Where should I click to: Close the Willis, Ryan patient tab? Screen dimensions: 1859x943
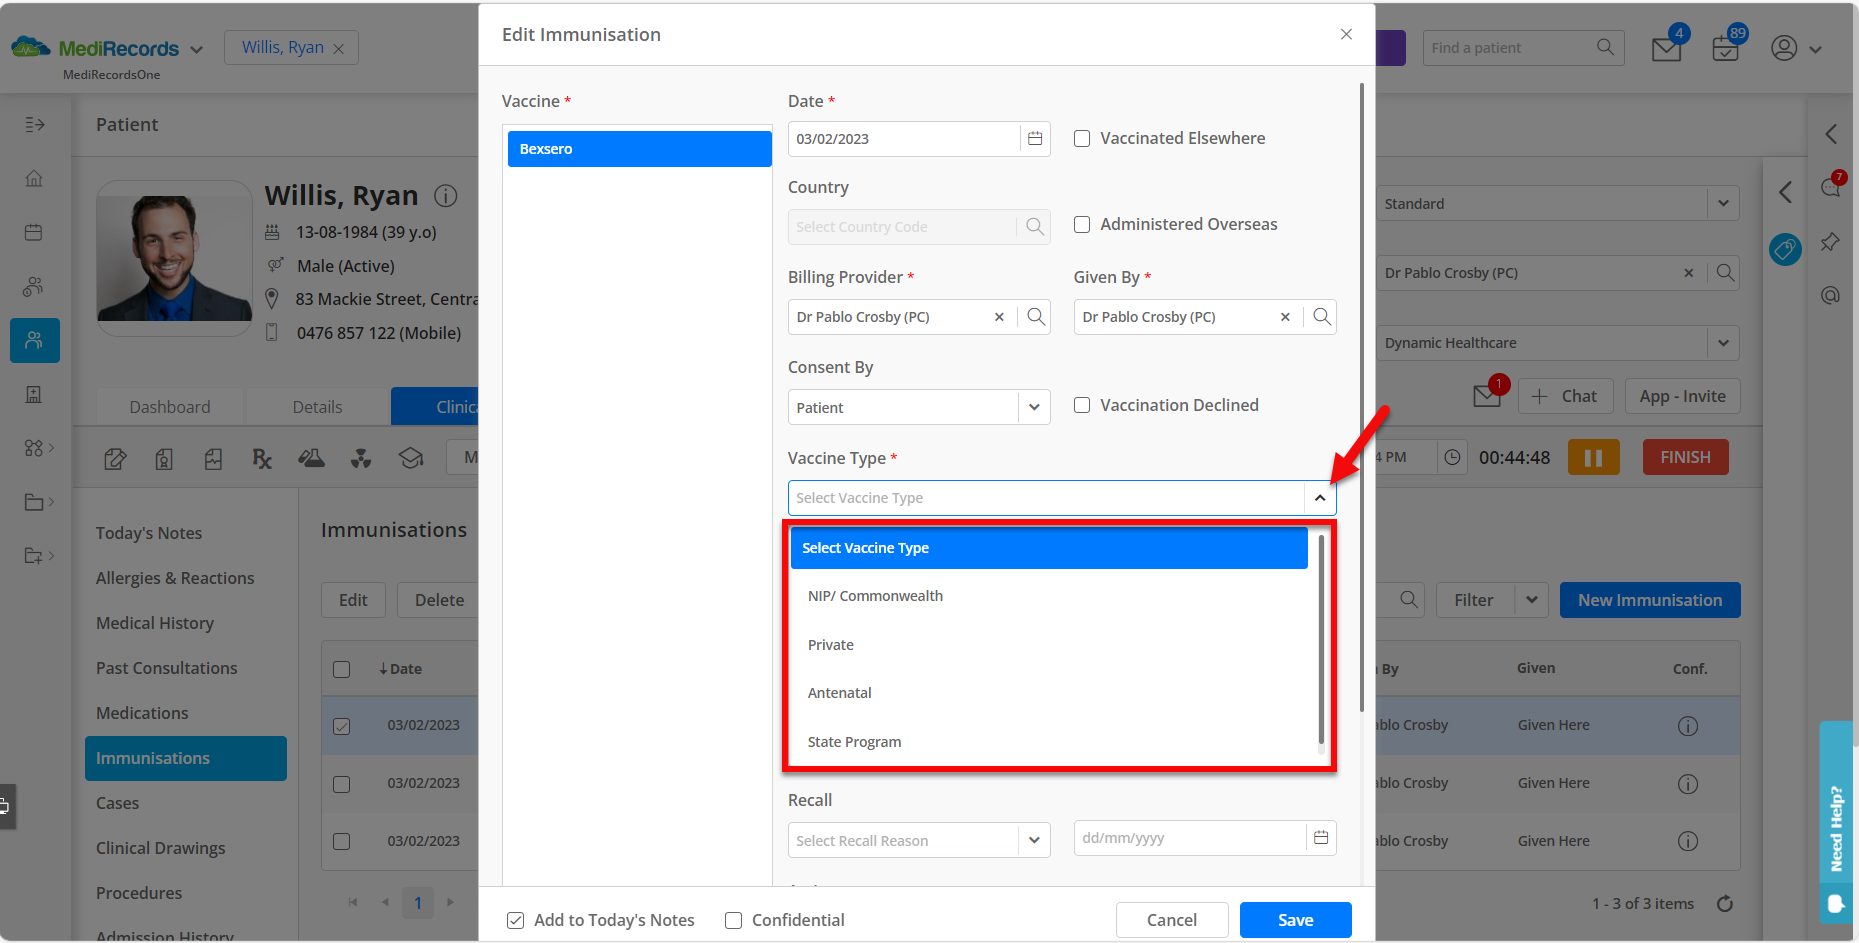point(339,49)
